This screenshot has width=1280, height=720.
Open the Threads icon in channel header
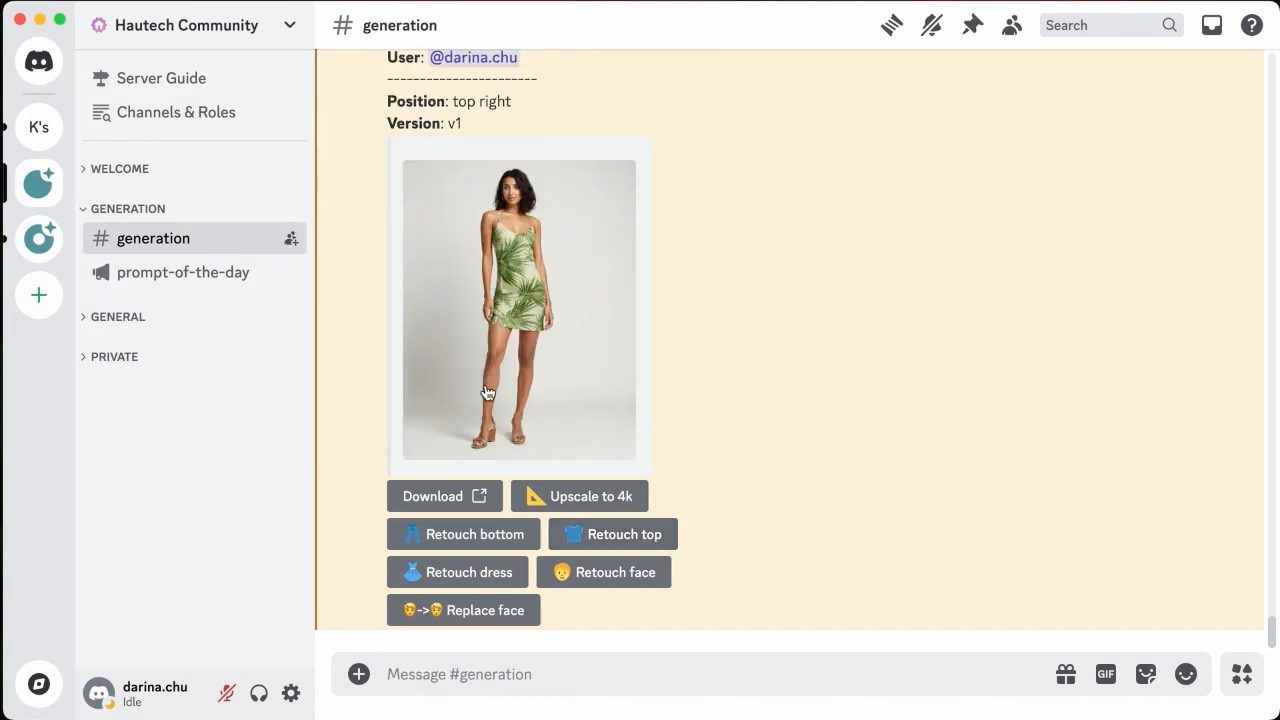(x=891, y=25)
